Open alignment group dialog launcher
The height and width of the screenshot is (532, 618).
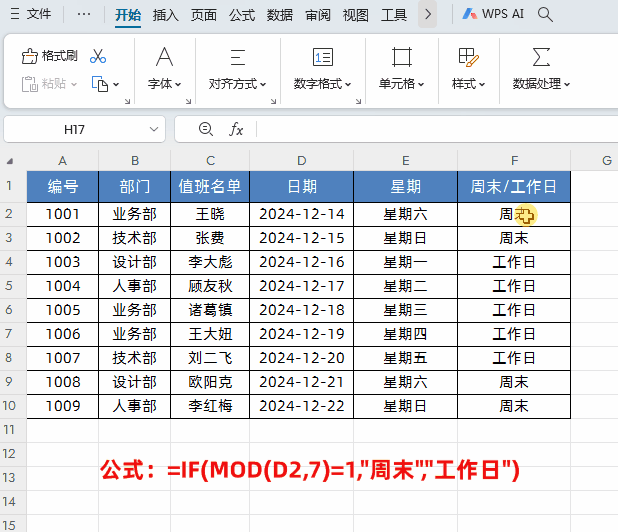[274, 102]
